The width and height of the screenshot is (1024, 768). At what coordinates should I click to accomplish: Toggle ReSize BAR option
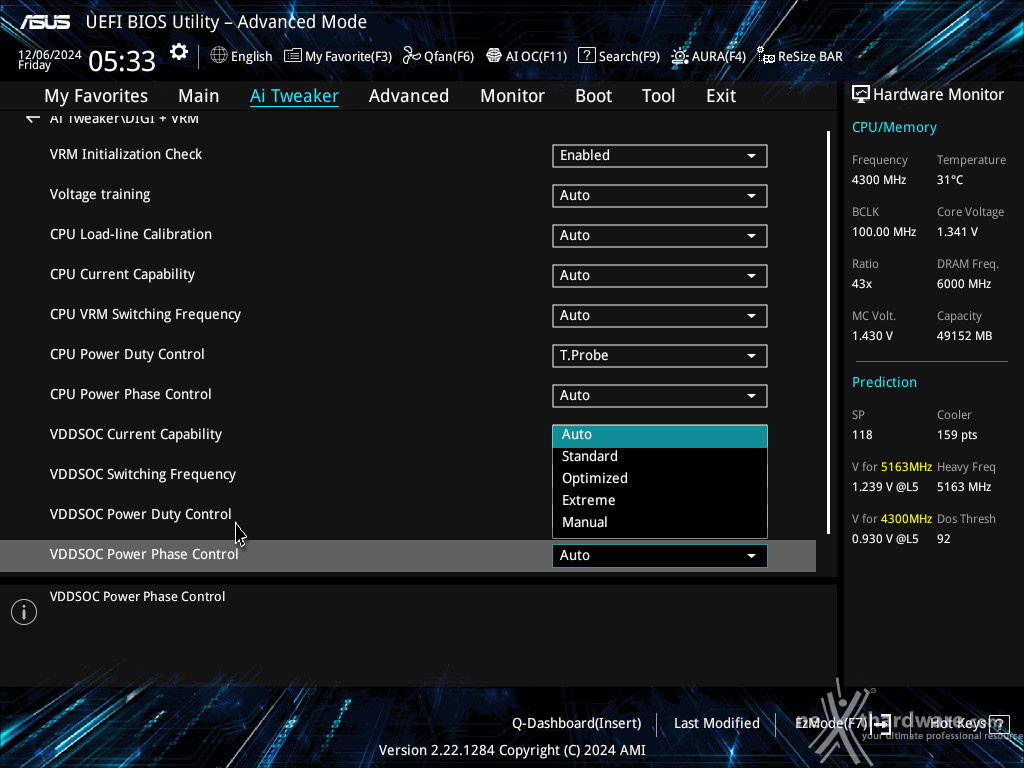click(x=799, y=56)
